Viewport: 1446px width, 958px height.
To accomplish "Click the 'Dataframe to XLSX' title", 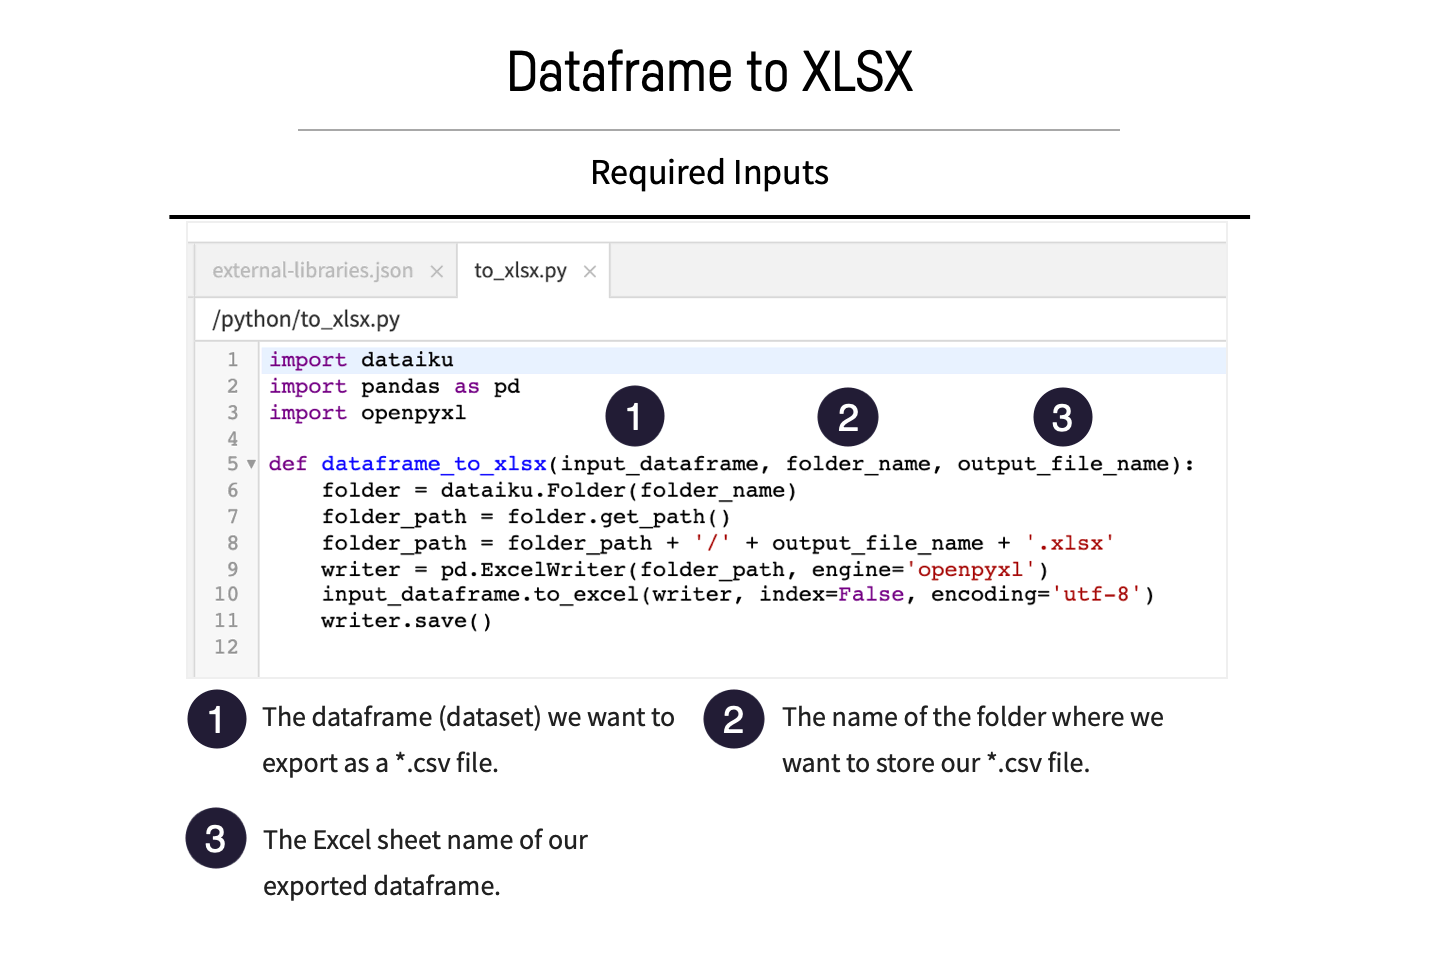I will [710, 72].
